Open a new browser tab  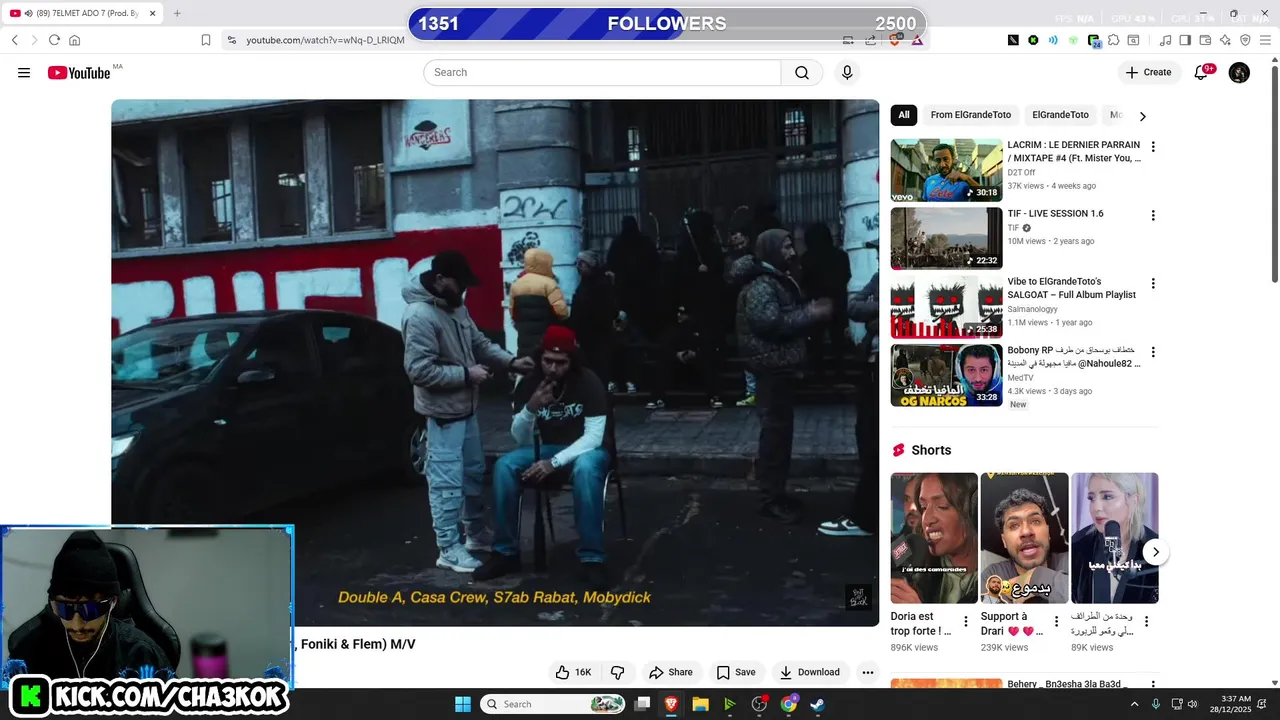(177, 13)
